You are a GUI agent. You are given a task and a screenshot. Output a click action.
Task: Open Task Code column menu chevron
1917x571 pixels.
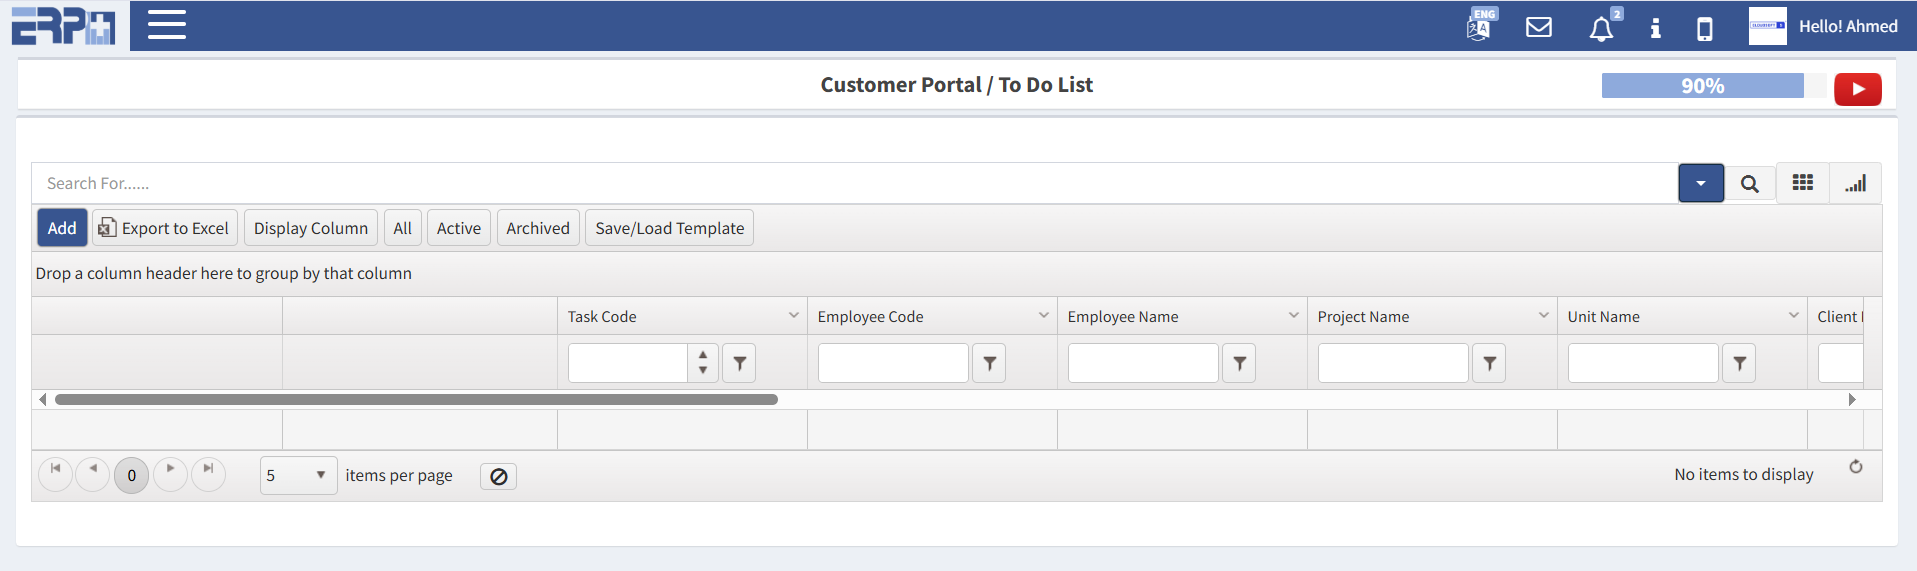793,316
